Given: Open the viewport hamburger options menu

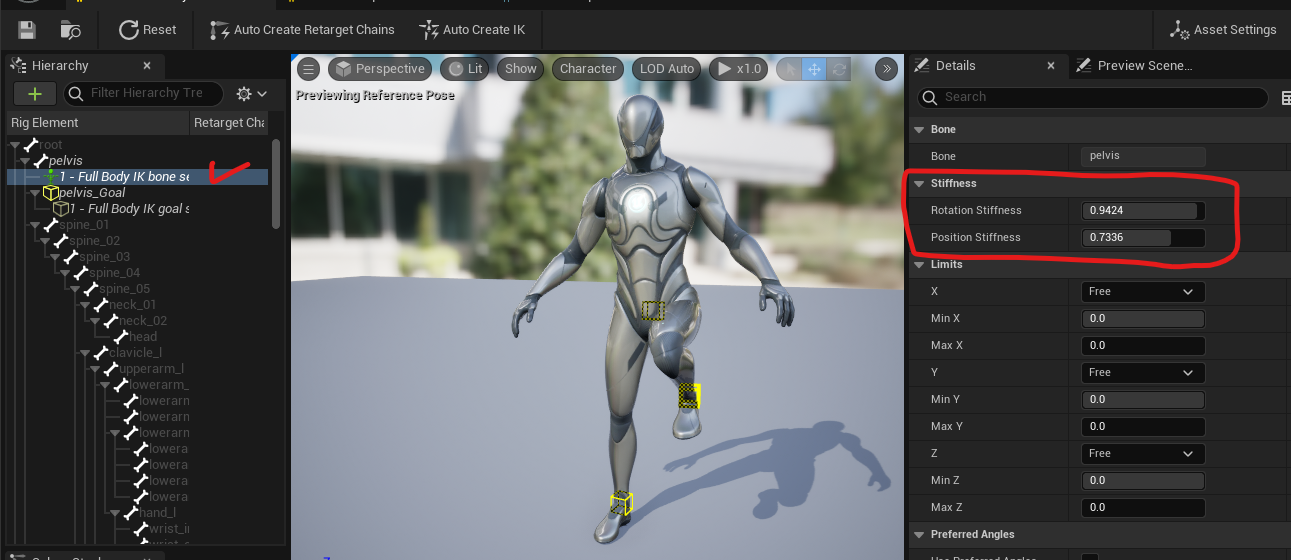Looking at the screenshot, I should pos(309,69).
